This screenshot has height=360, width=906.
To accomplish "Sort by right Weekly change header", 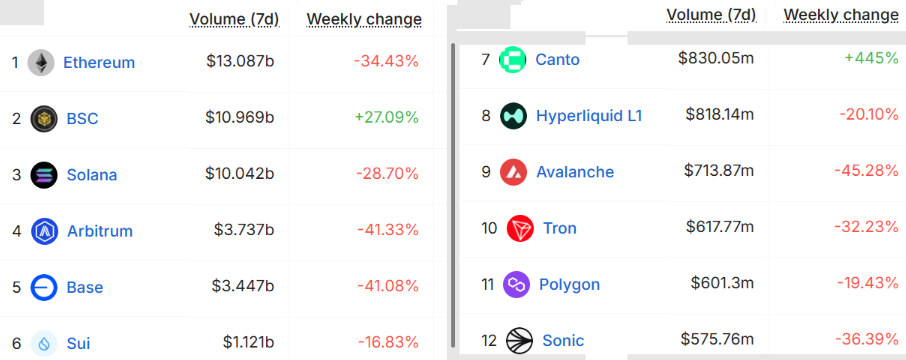I will [x=841, y=15].
